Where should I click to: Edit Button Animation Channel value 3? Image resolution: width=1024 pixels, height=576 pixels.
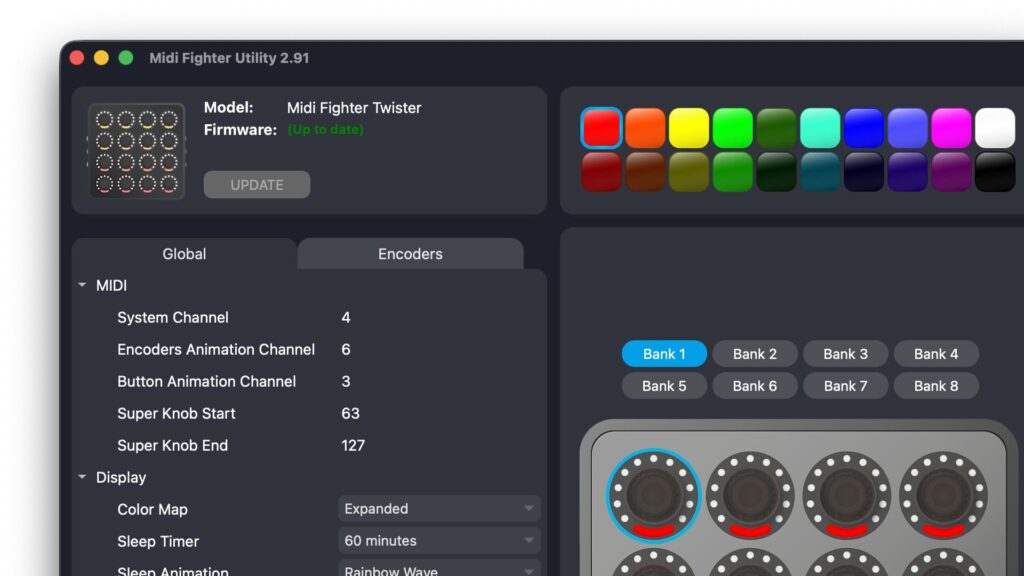point(346,381)
